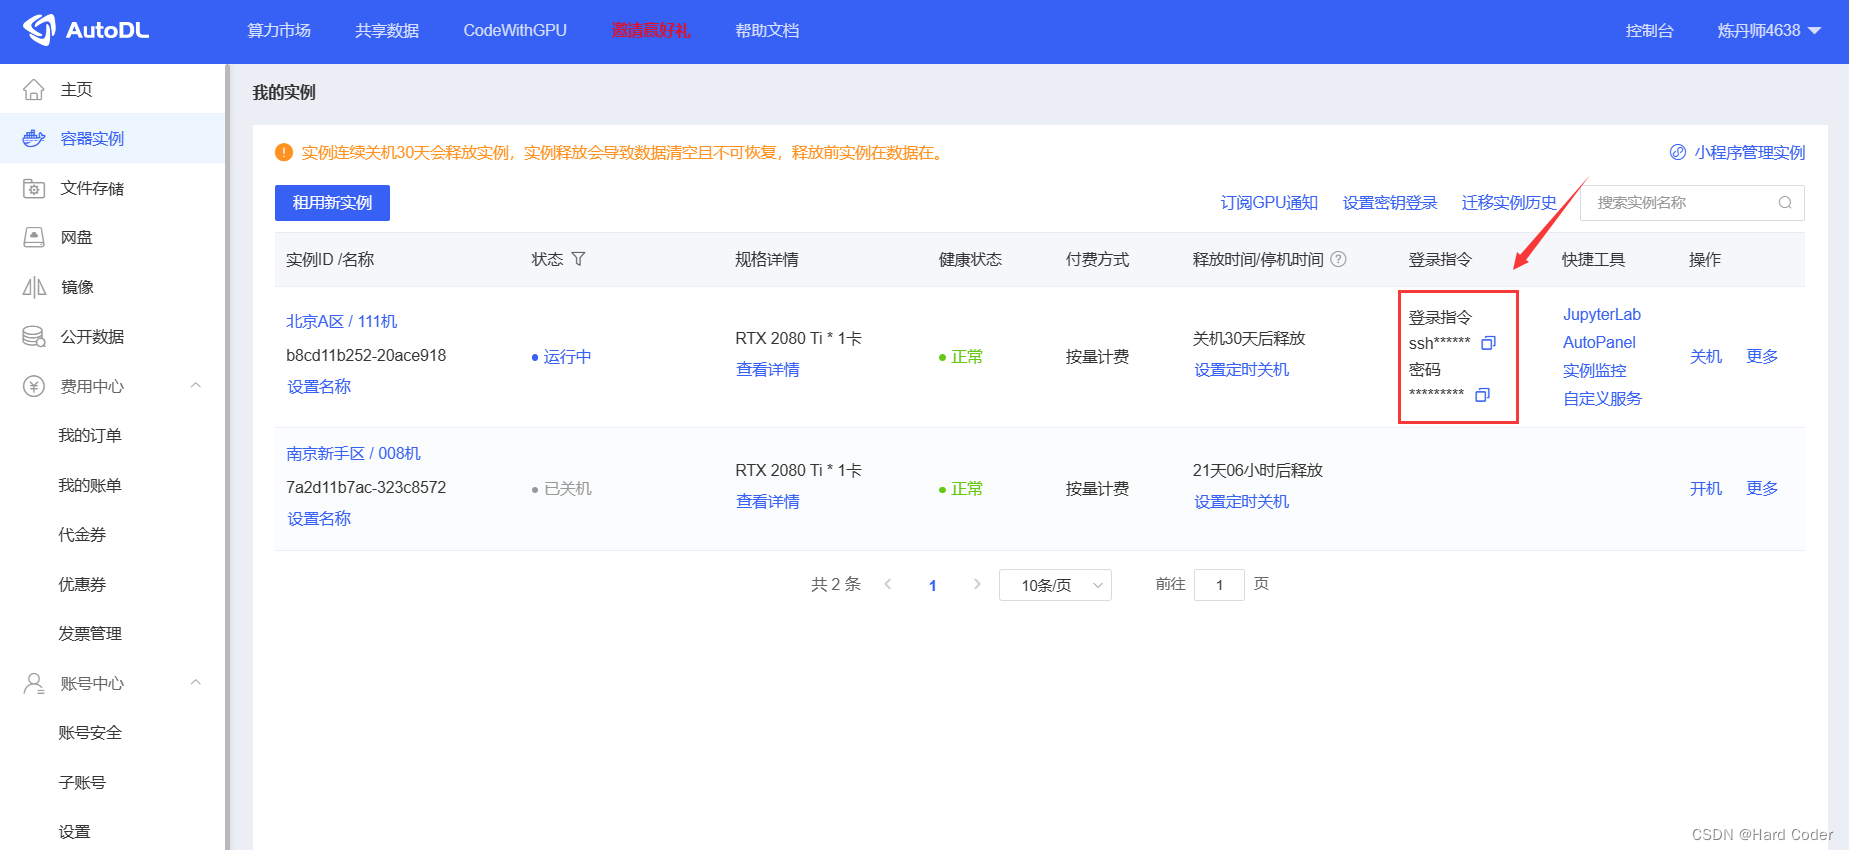The image size is (1849, 850).
Task: Click the 租用新实例 button
Action: (x=332, y=203)
